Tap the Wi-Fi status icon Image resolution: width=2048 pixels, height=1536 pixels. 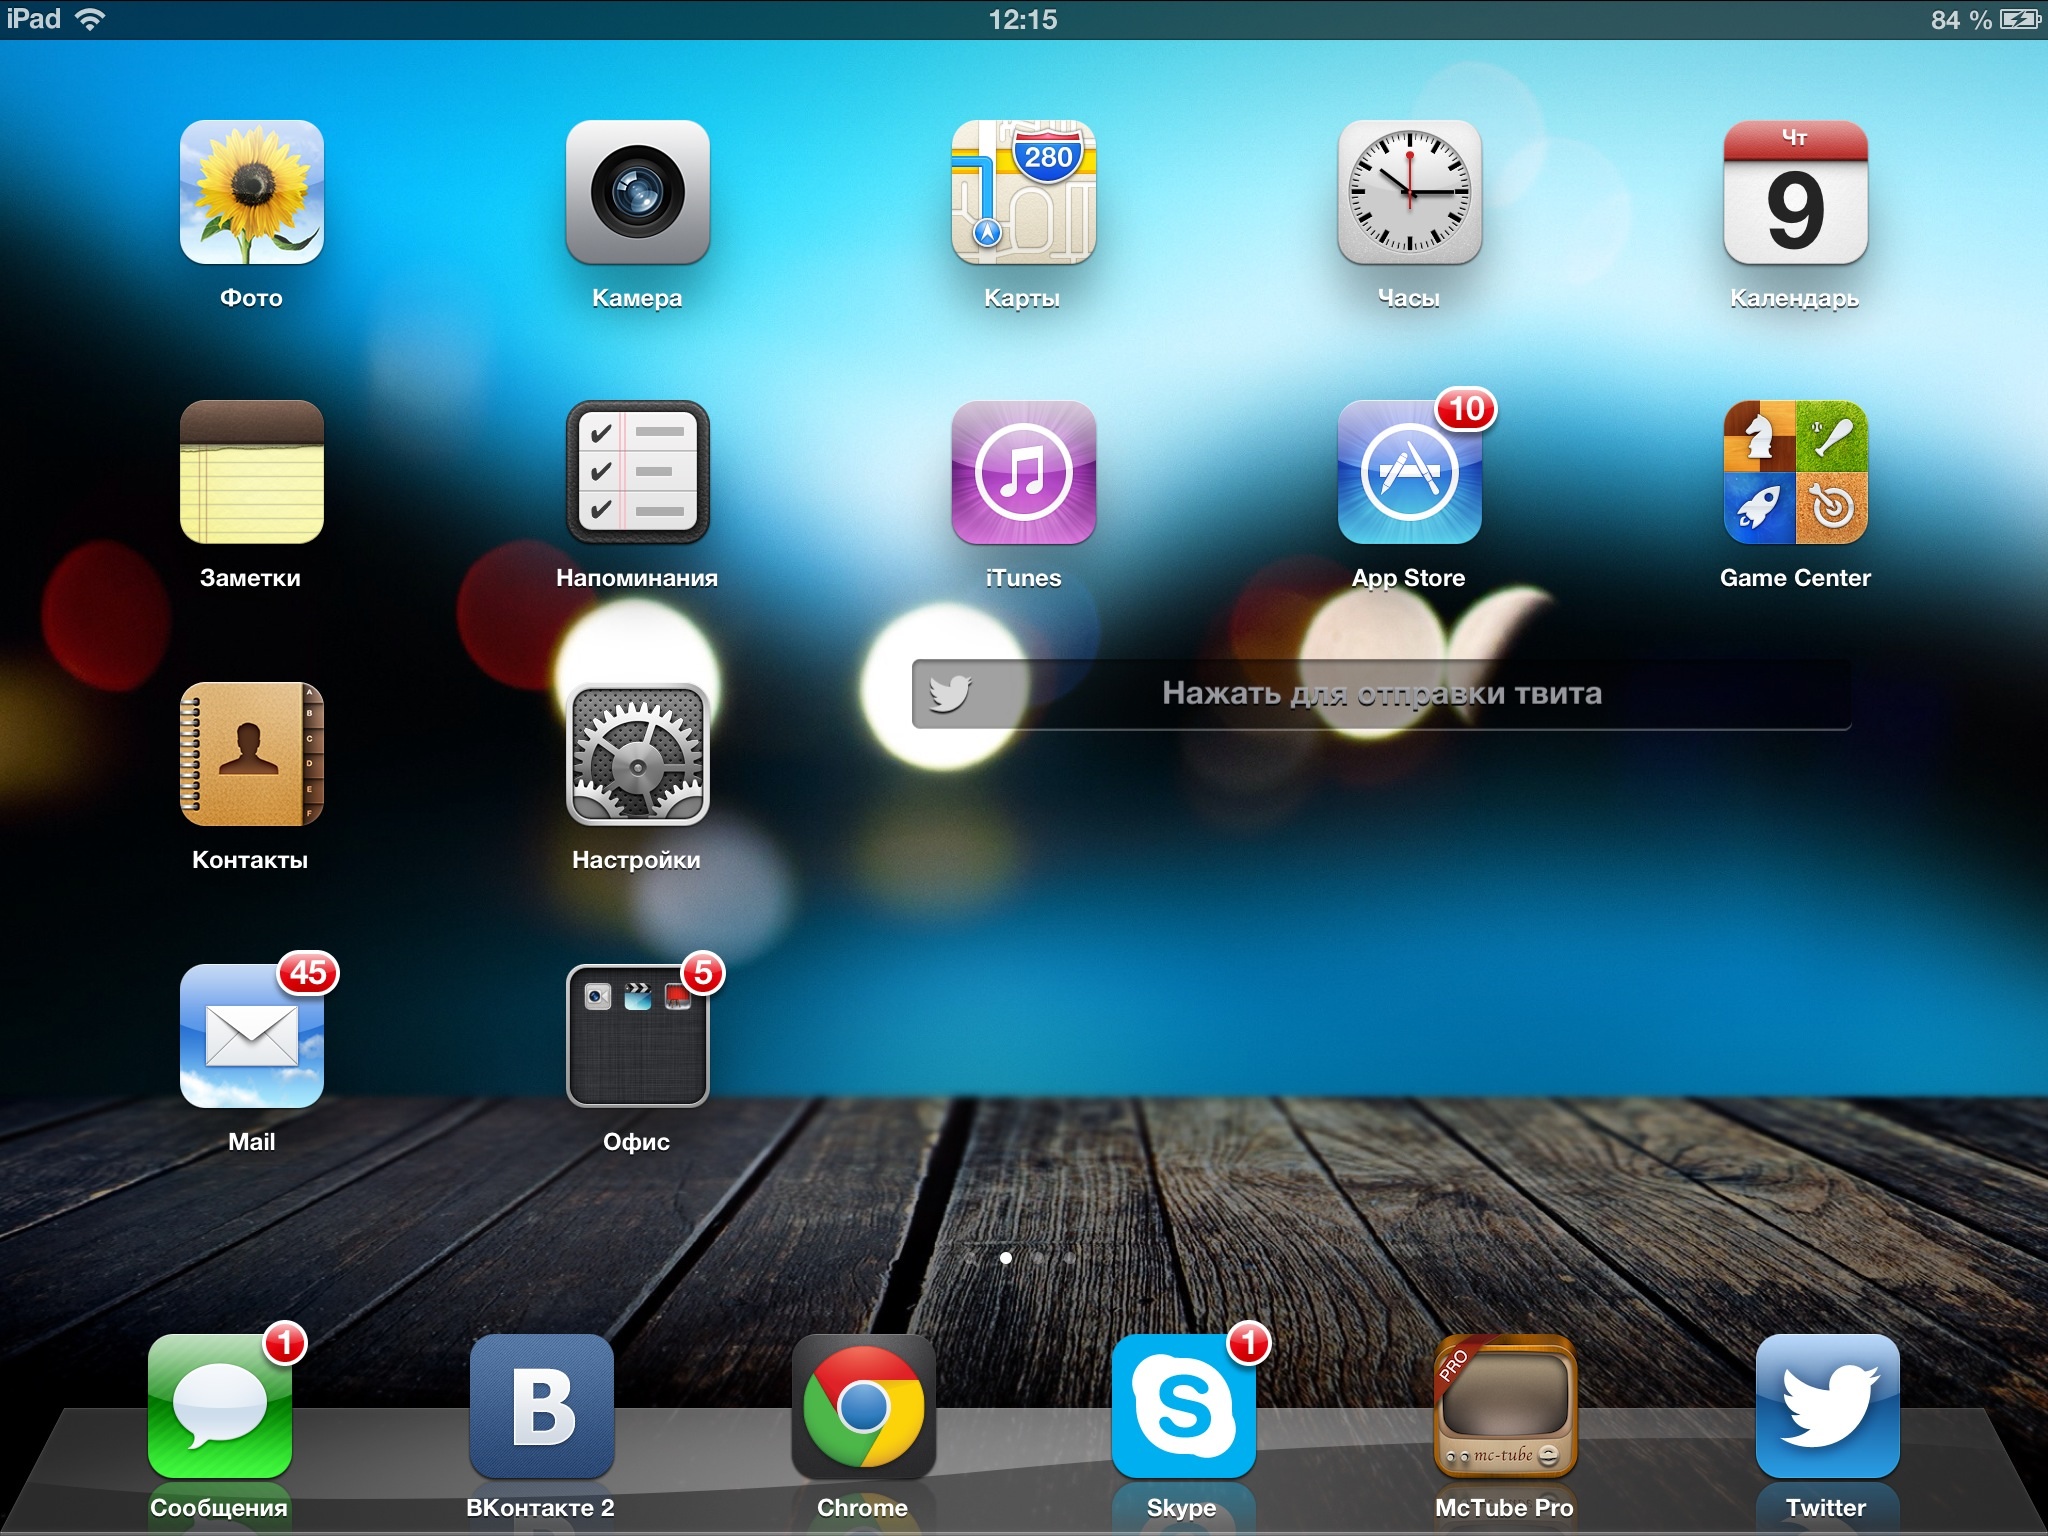90,19
